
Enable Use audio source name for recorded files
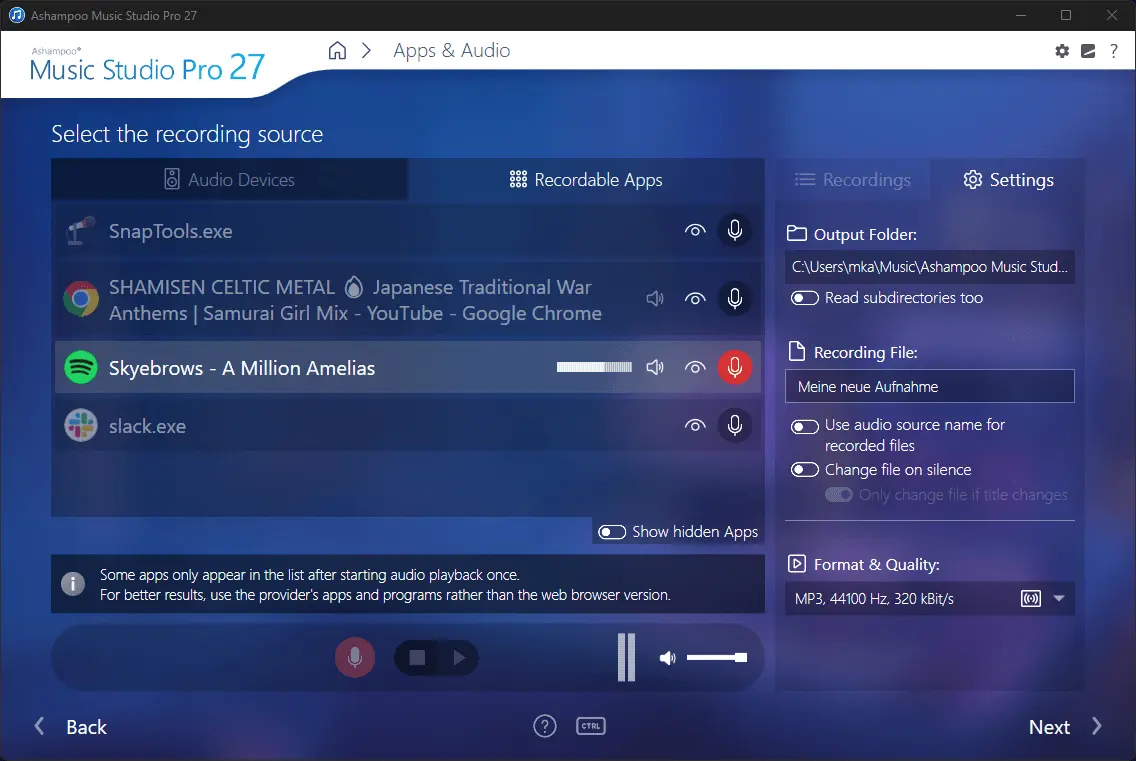click(x=804, y=426)
